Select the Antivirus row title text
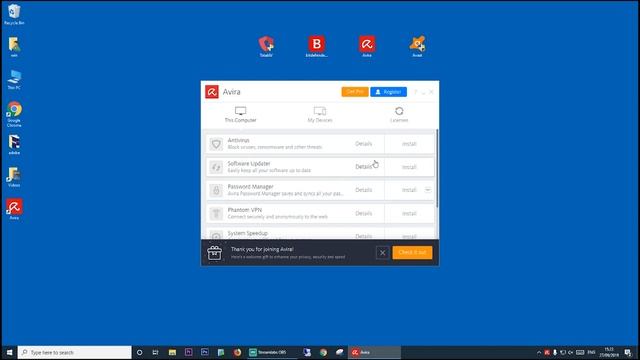 click(238, 140)
